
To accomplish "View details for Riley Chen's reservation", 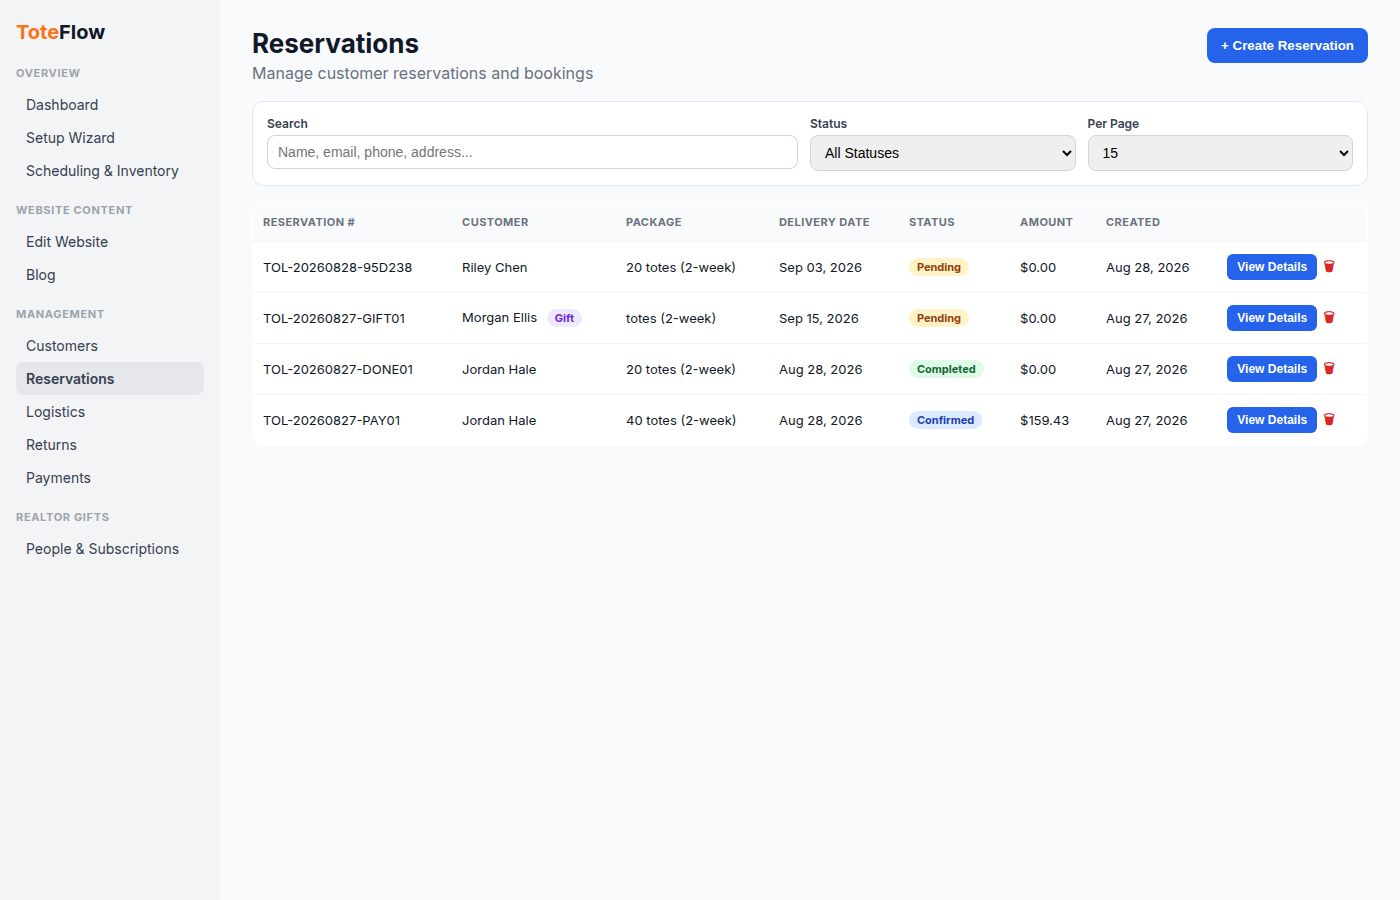I will (1272, 267).
